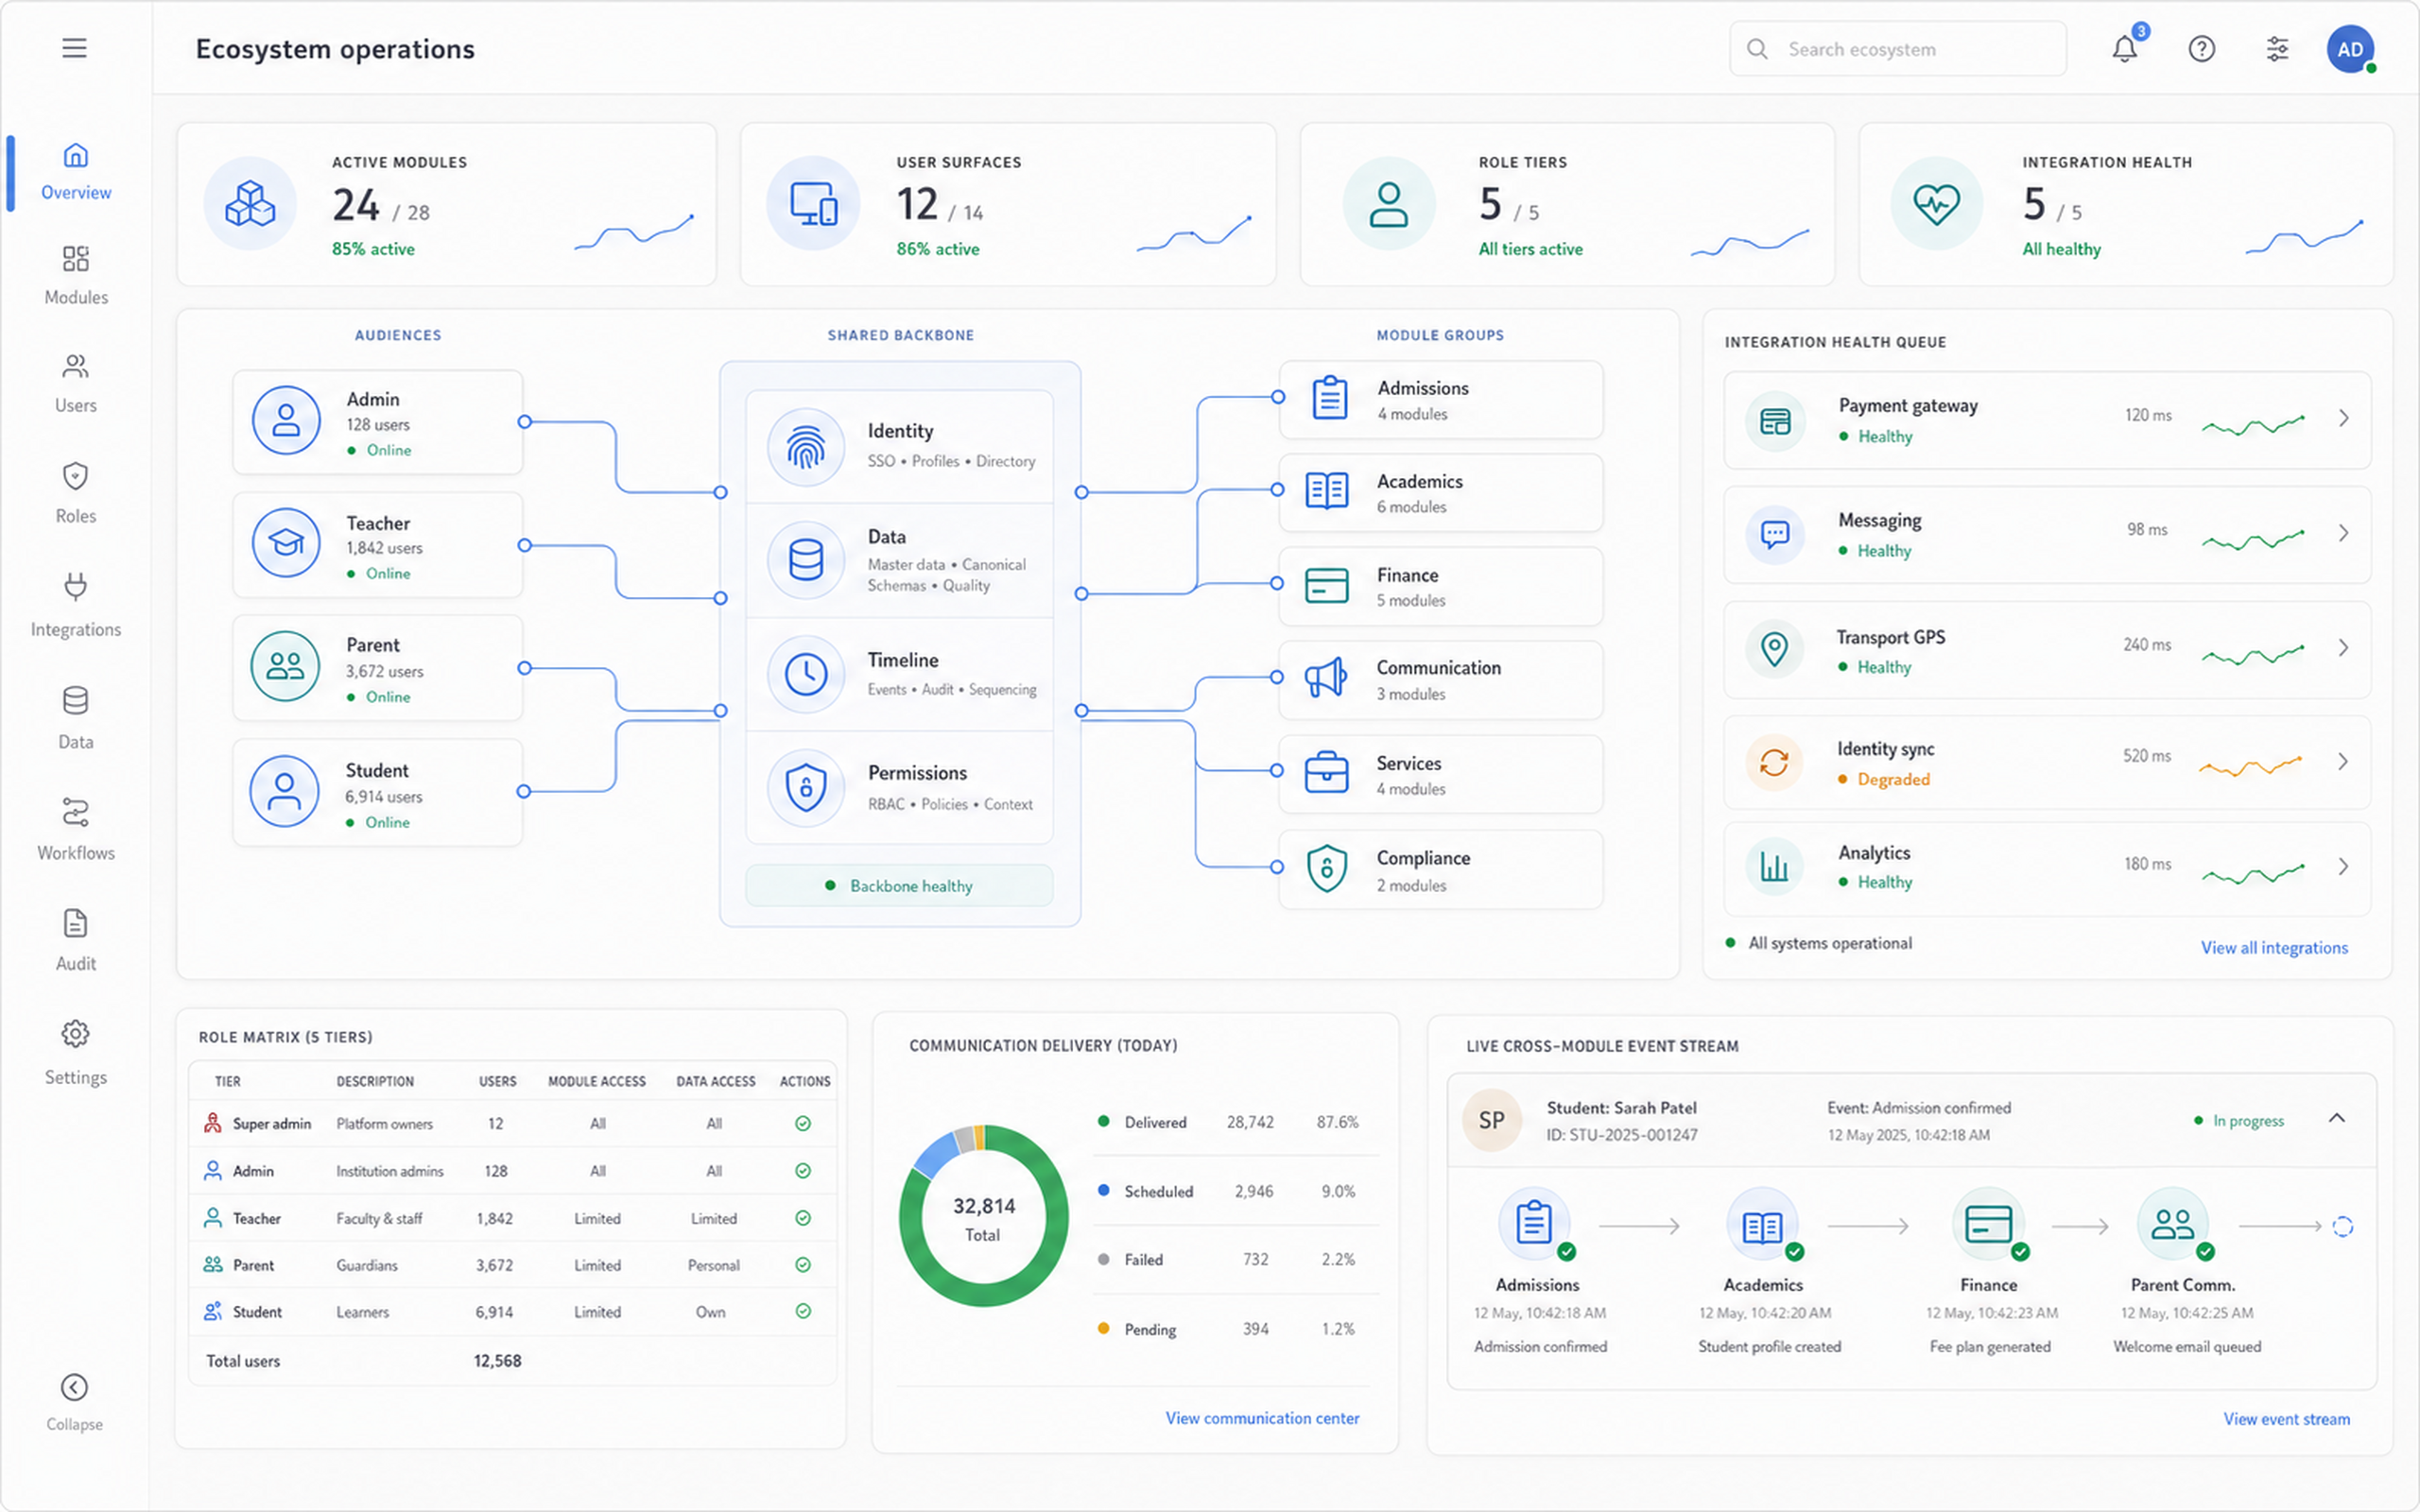Click the Messaging chat bubble icon
Screen dimensions: 2420x1512
pyautogui.click(x=1775, y=535)
